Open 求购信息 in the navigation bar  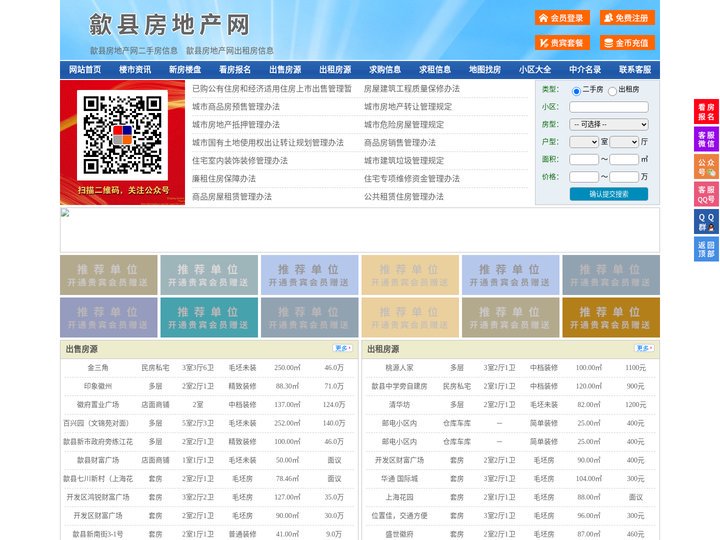[385, 70]
